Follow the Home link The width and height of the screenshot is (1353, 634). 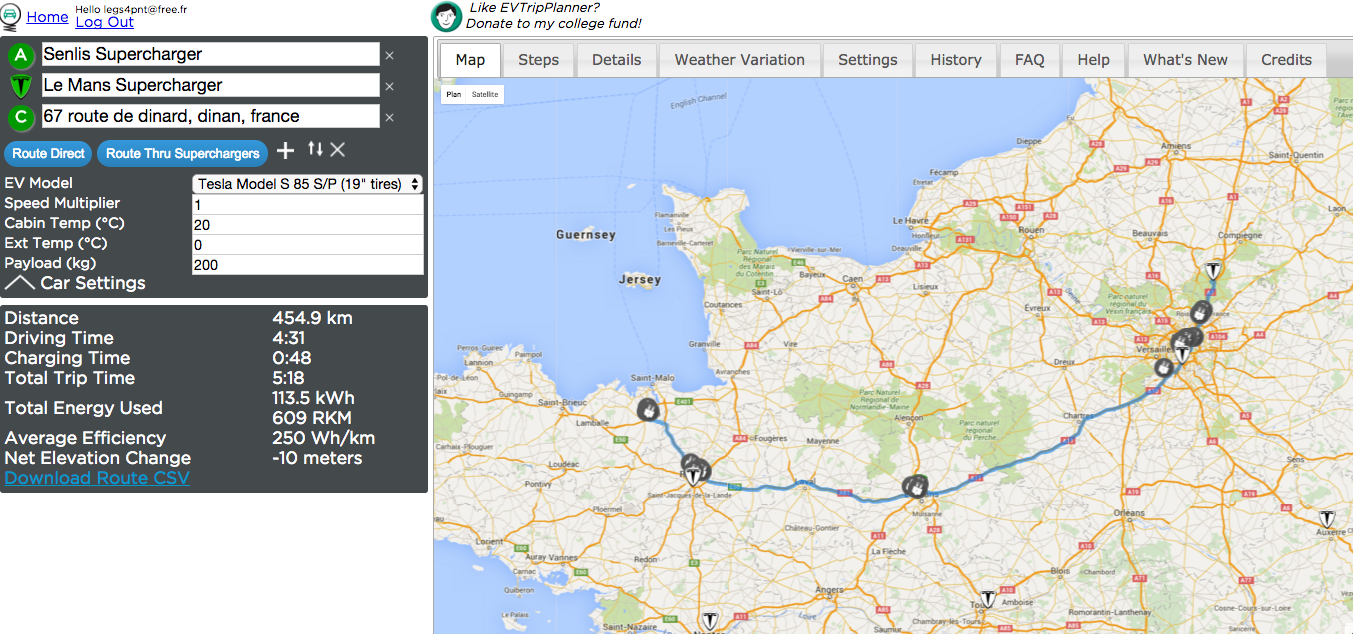click(x=47, y=17)
